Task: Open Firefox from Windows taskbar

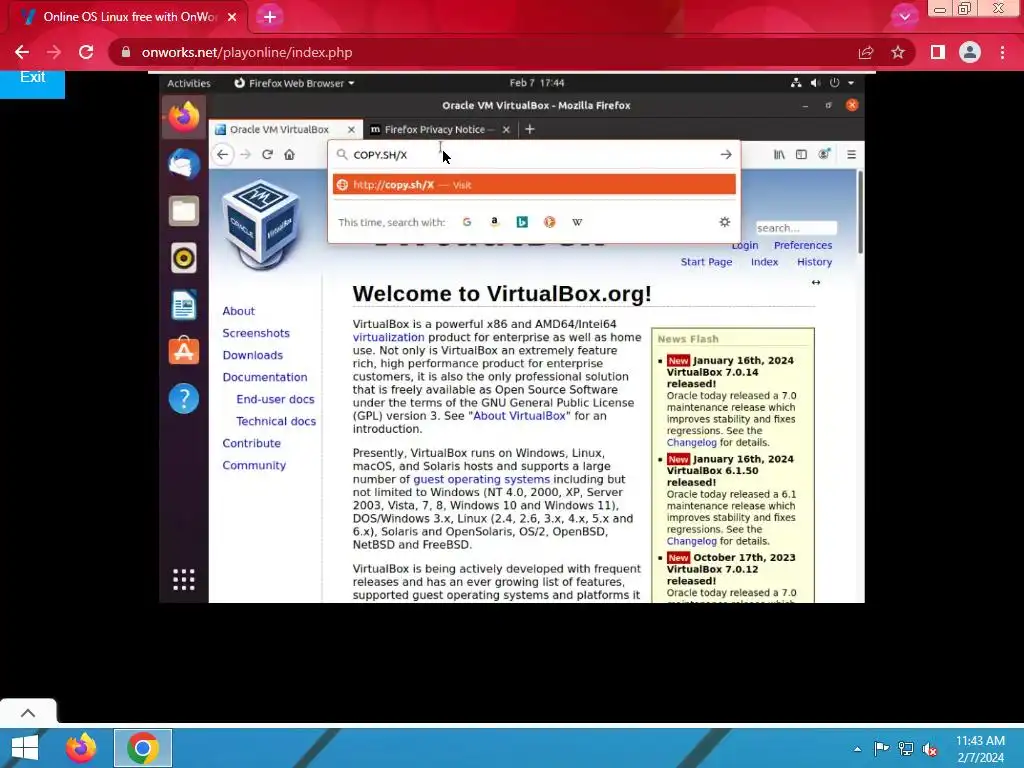Action: click(81, 748)
